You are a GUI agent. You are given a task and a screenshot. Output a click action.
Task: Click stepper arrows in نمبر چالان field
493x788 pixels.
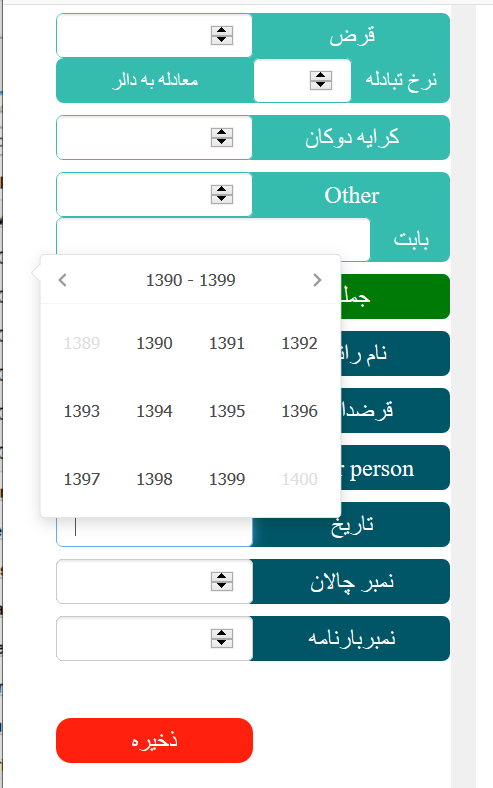[x=222, y=581]
